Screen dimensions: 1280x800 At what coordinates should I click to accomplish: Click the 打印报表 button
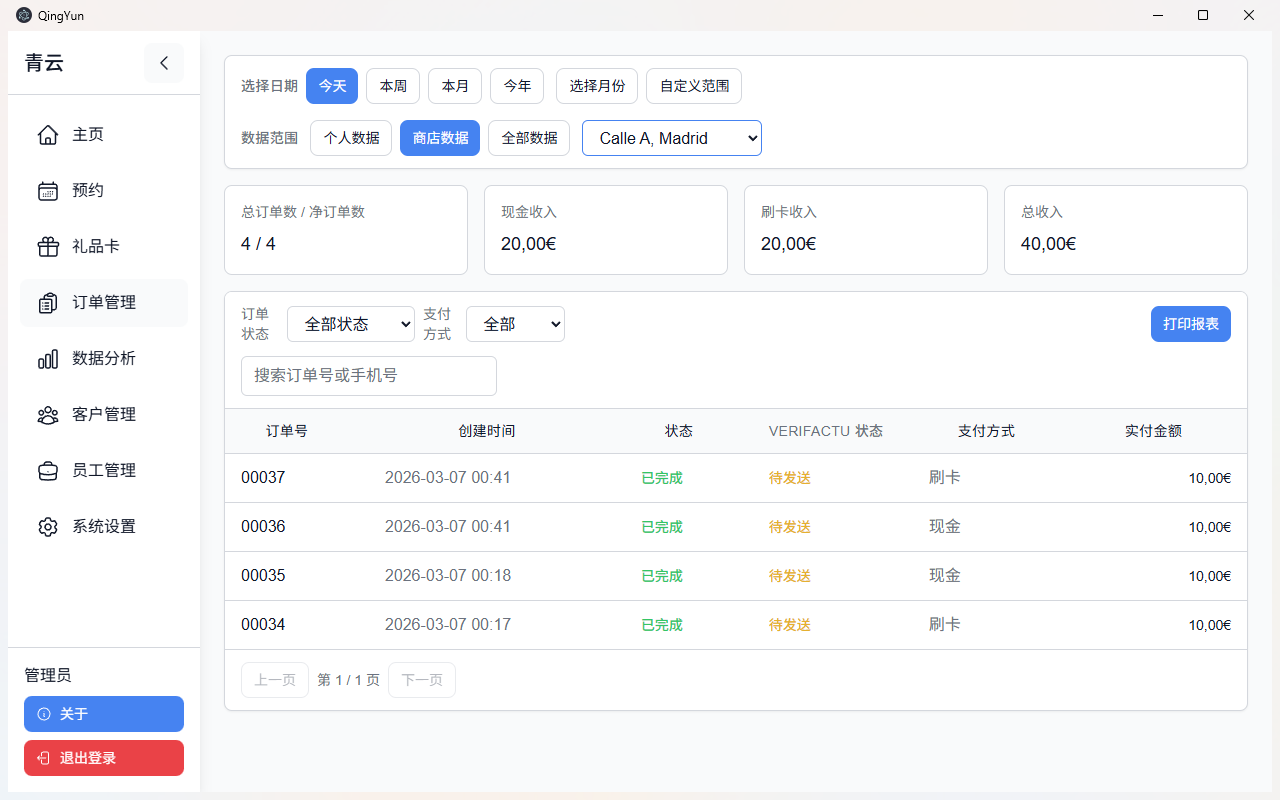click(x=1191, y=324)
